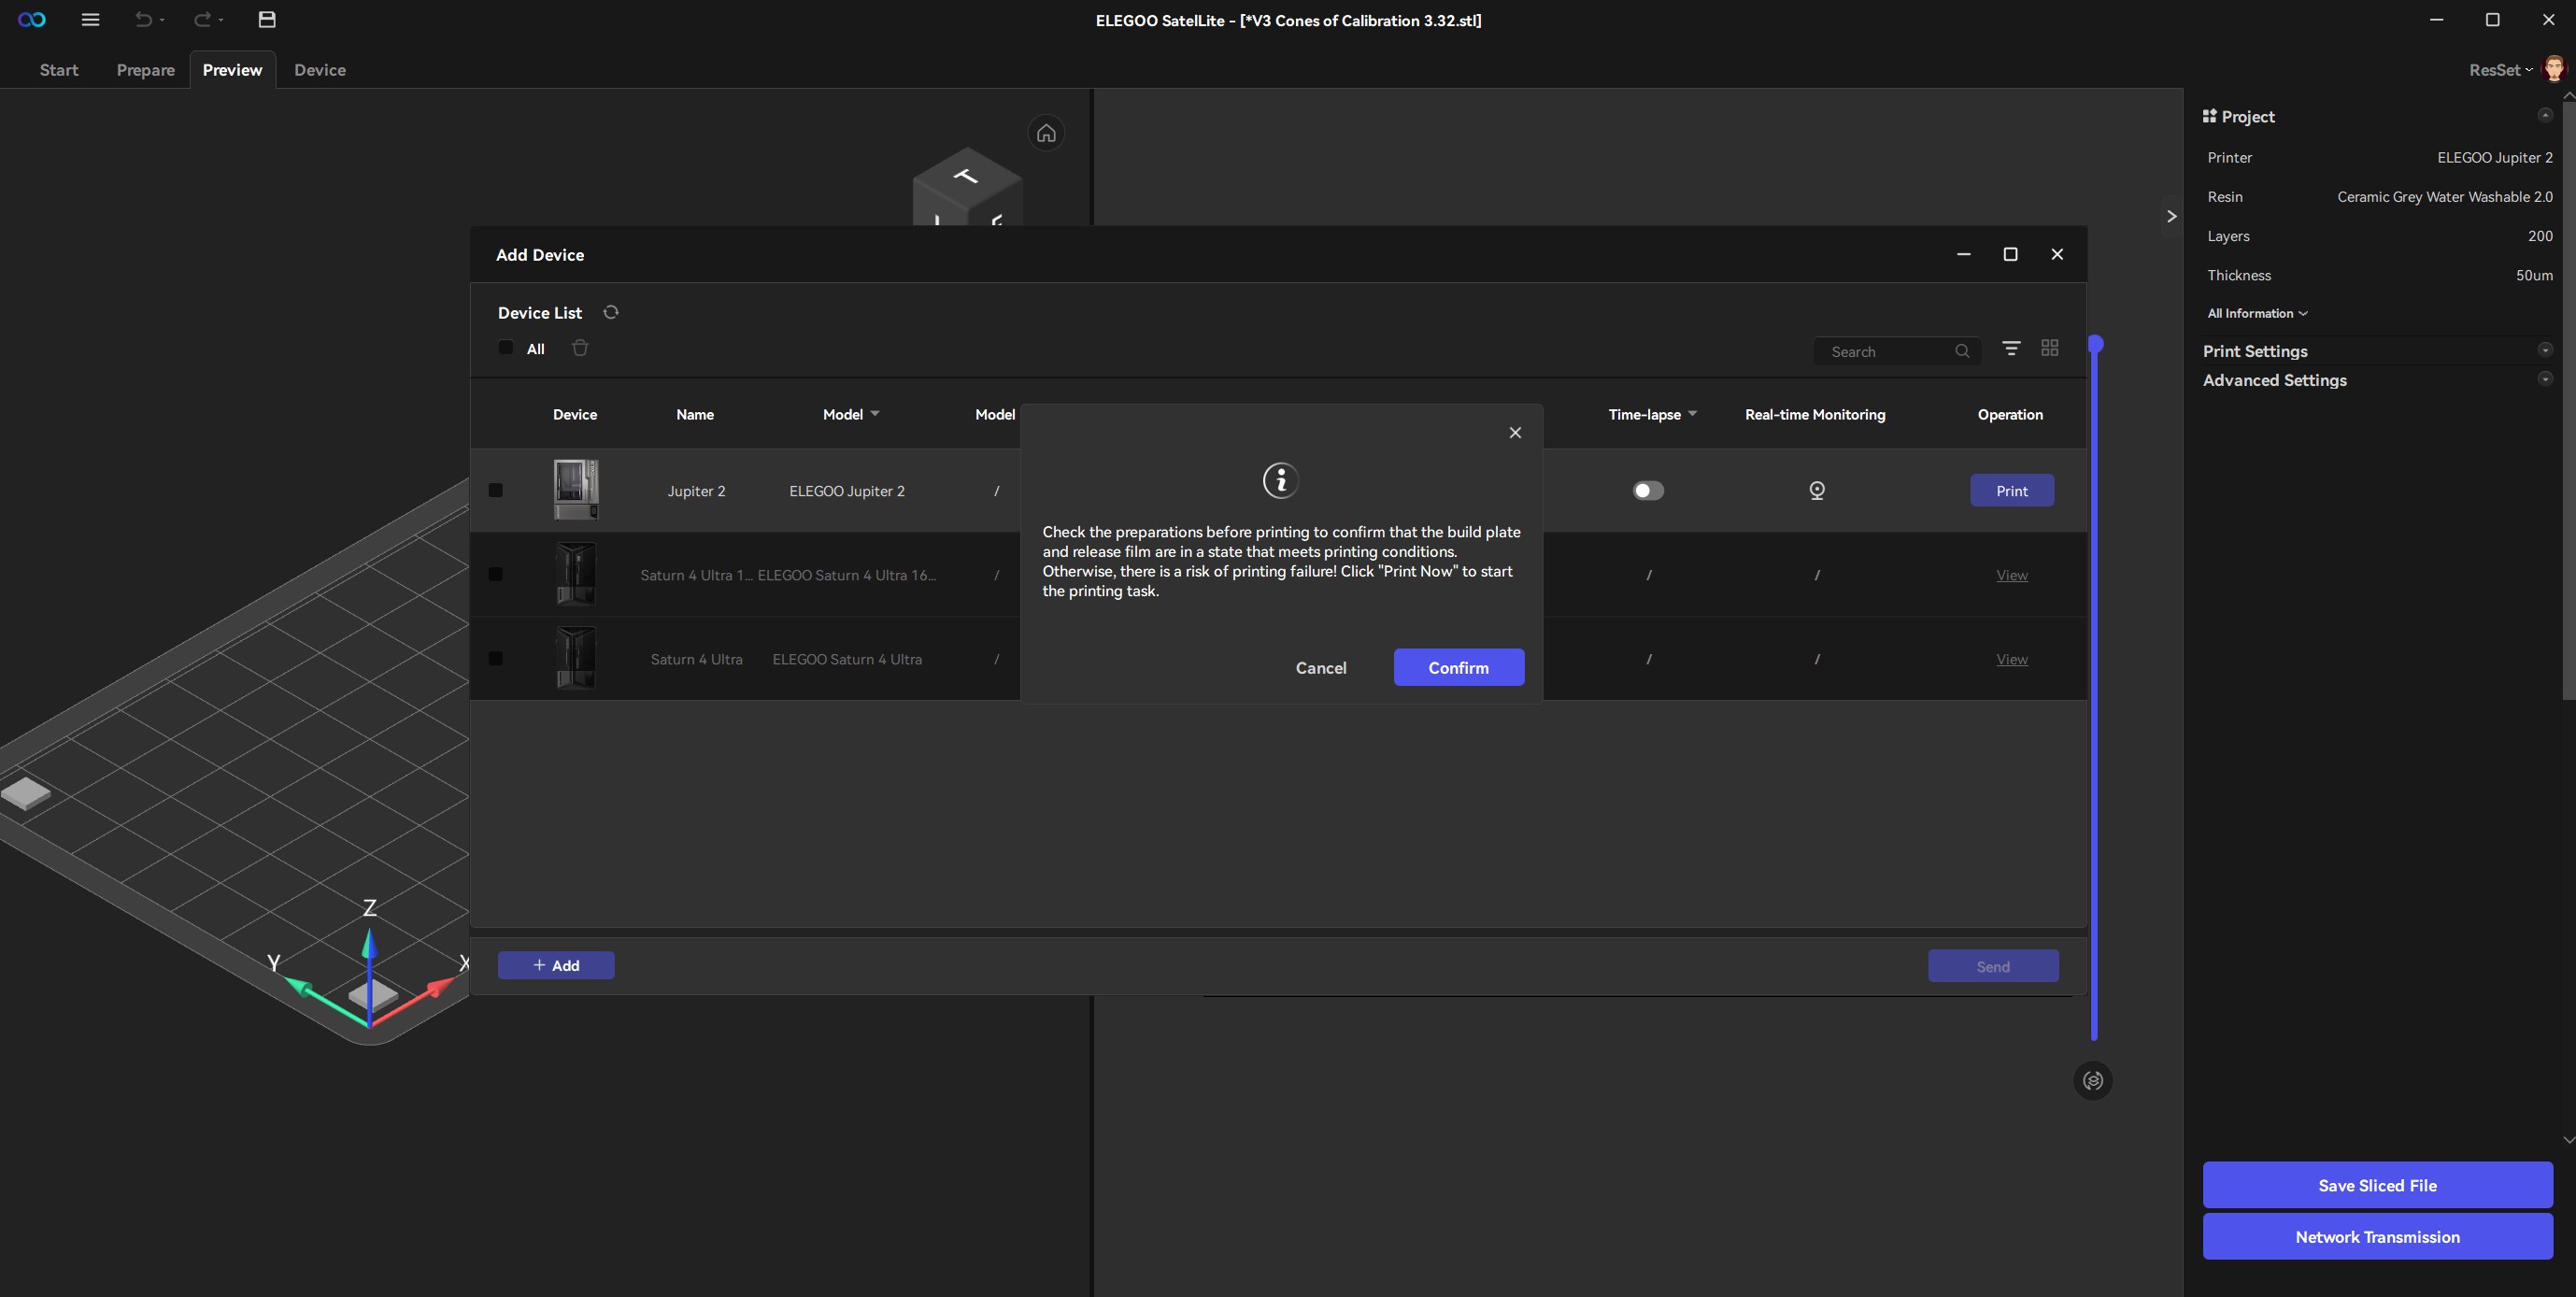This screenshot has width=2576, height=1297.
Task: Open the Model column filter dropdown
Action: tap(875, 414)
